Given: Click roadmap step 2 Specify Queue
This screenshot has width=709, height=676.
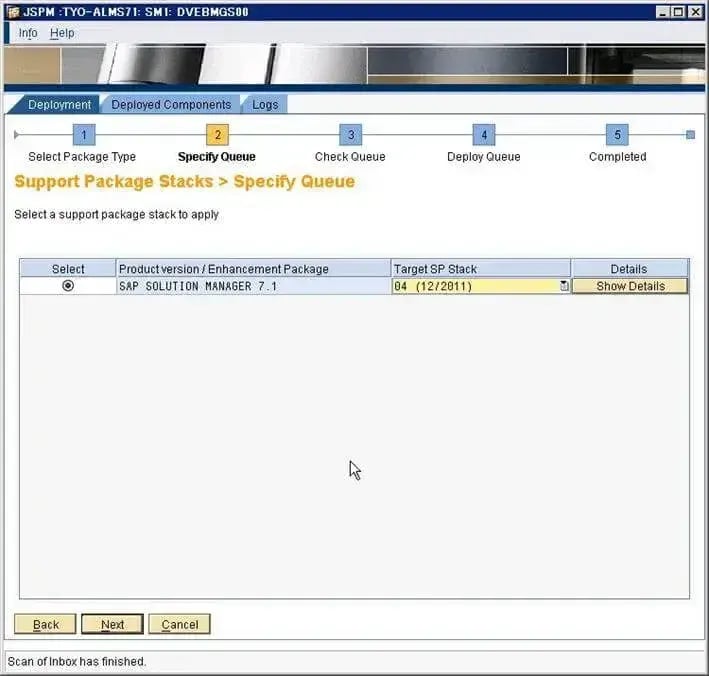Looking at the screenshot, I should click(217, 135).
